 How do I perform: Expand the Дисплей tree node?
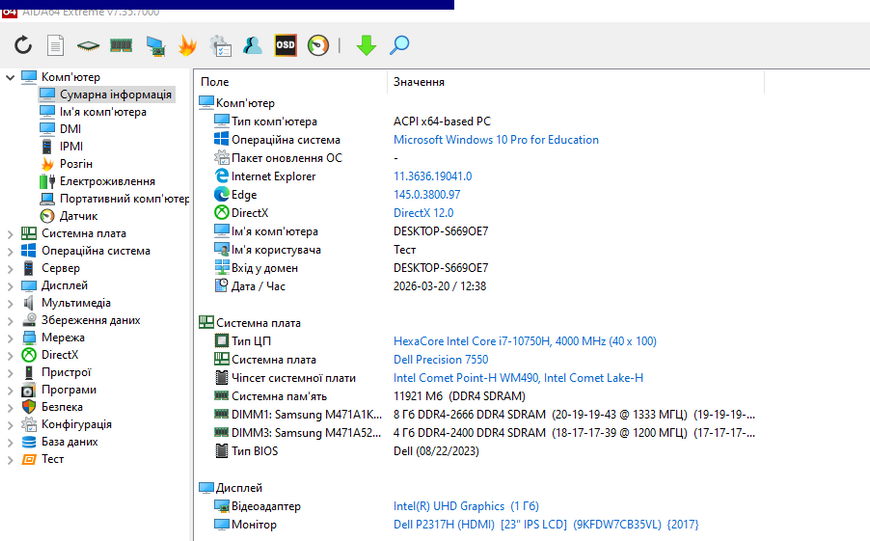coord(10,286)
